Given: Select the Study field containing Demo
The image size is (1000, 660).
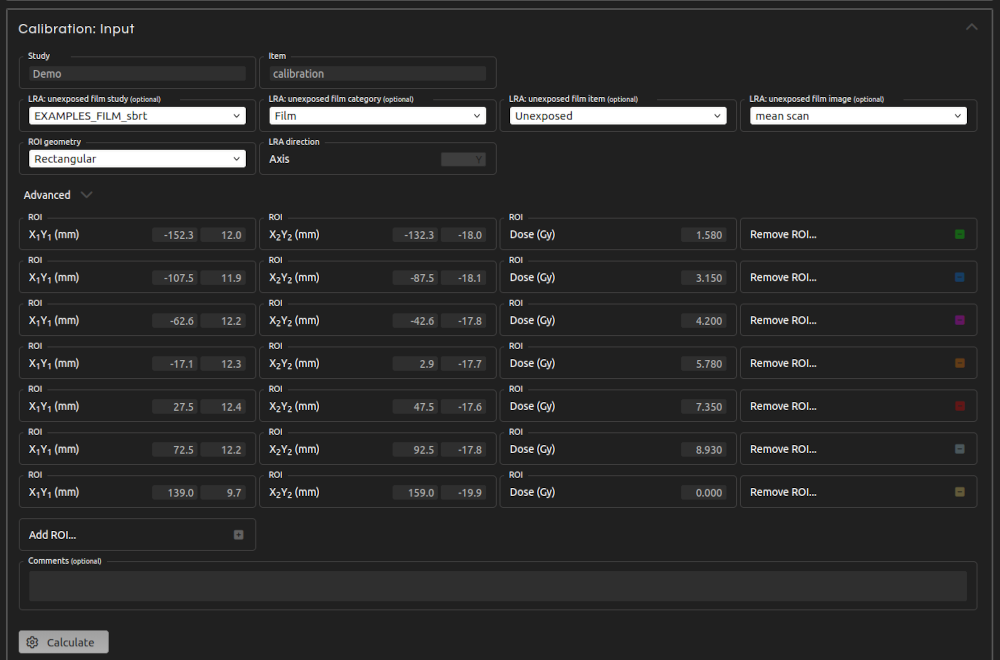Looking at the screenshot, I should (x=137, y=74).
